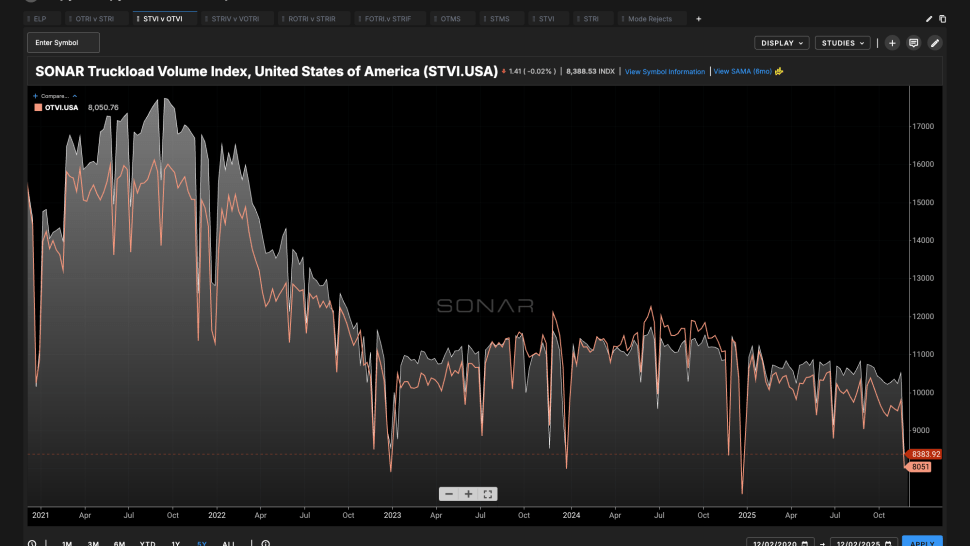Select the 1Y time range
Image resolution: width=970 pixels, height=546 pixels.
[x=176, y=544]
